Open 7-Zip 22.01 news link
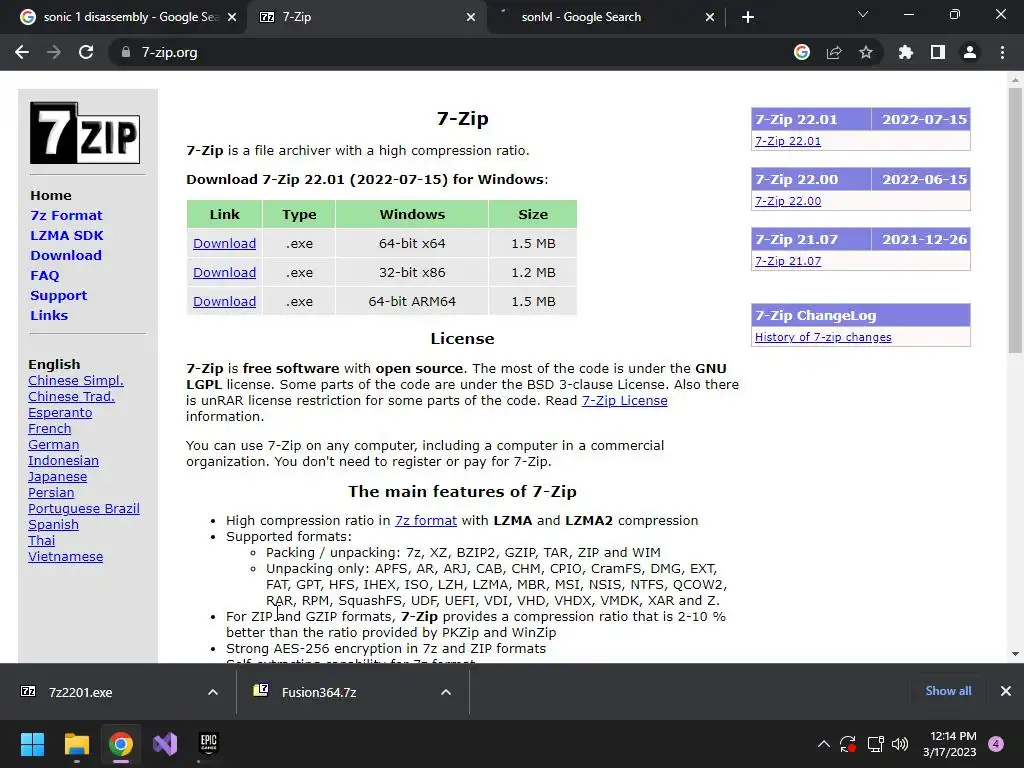 788,141
